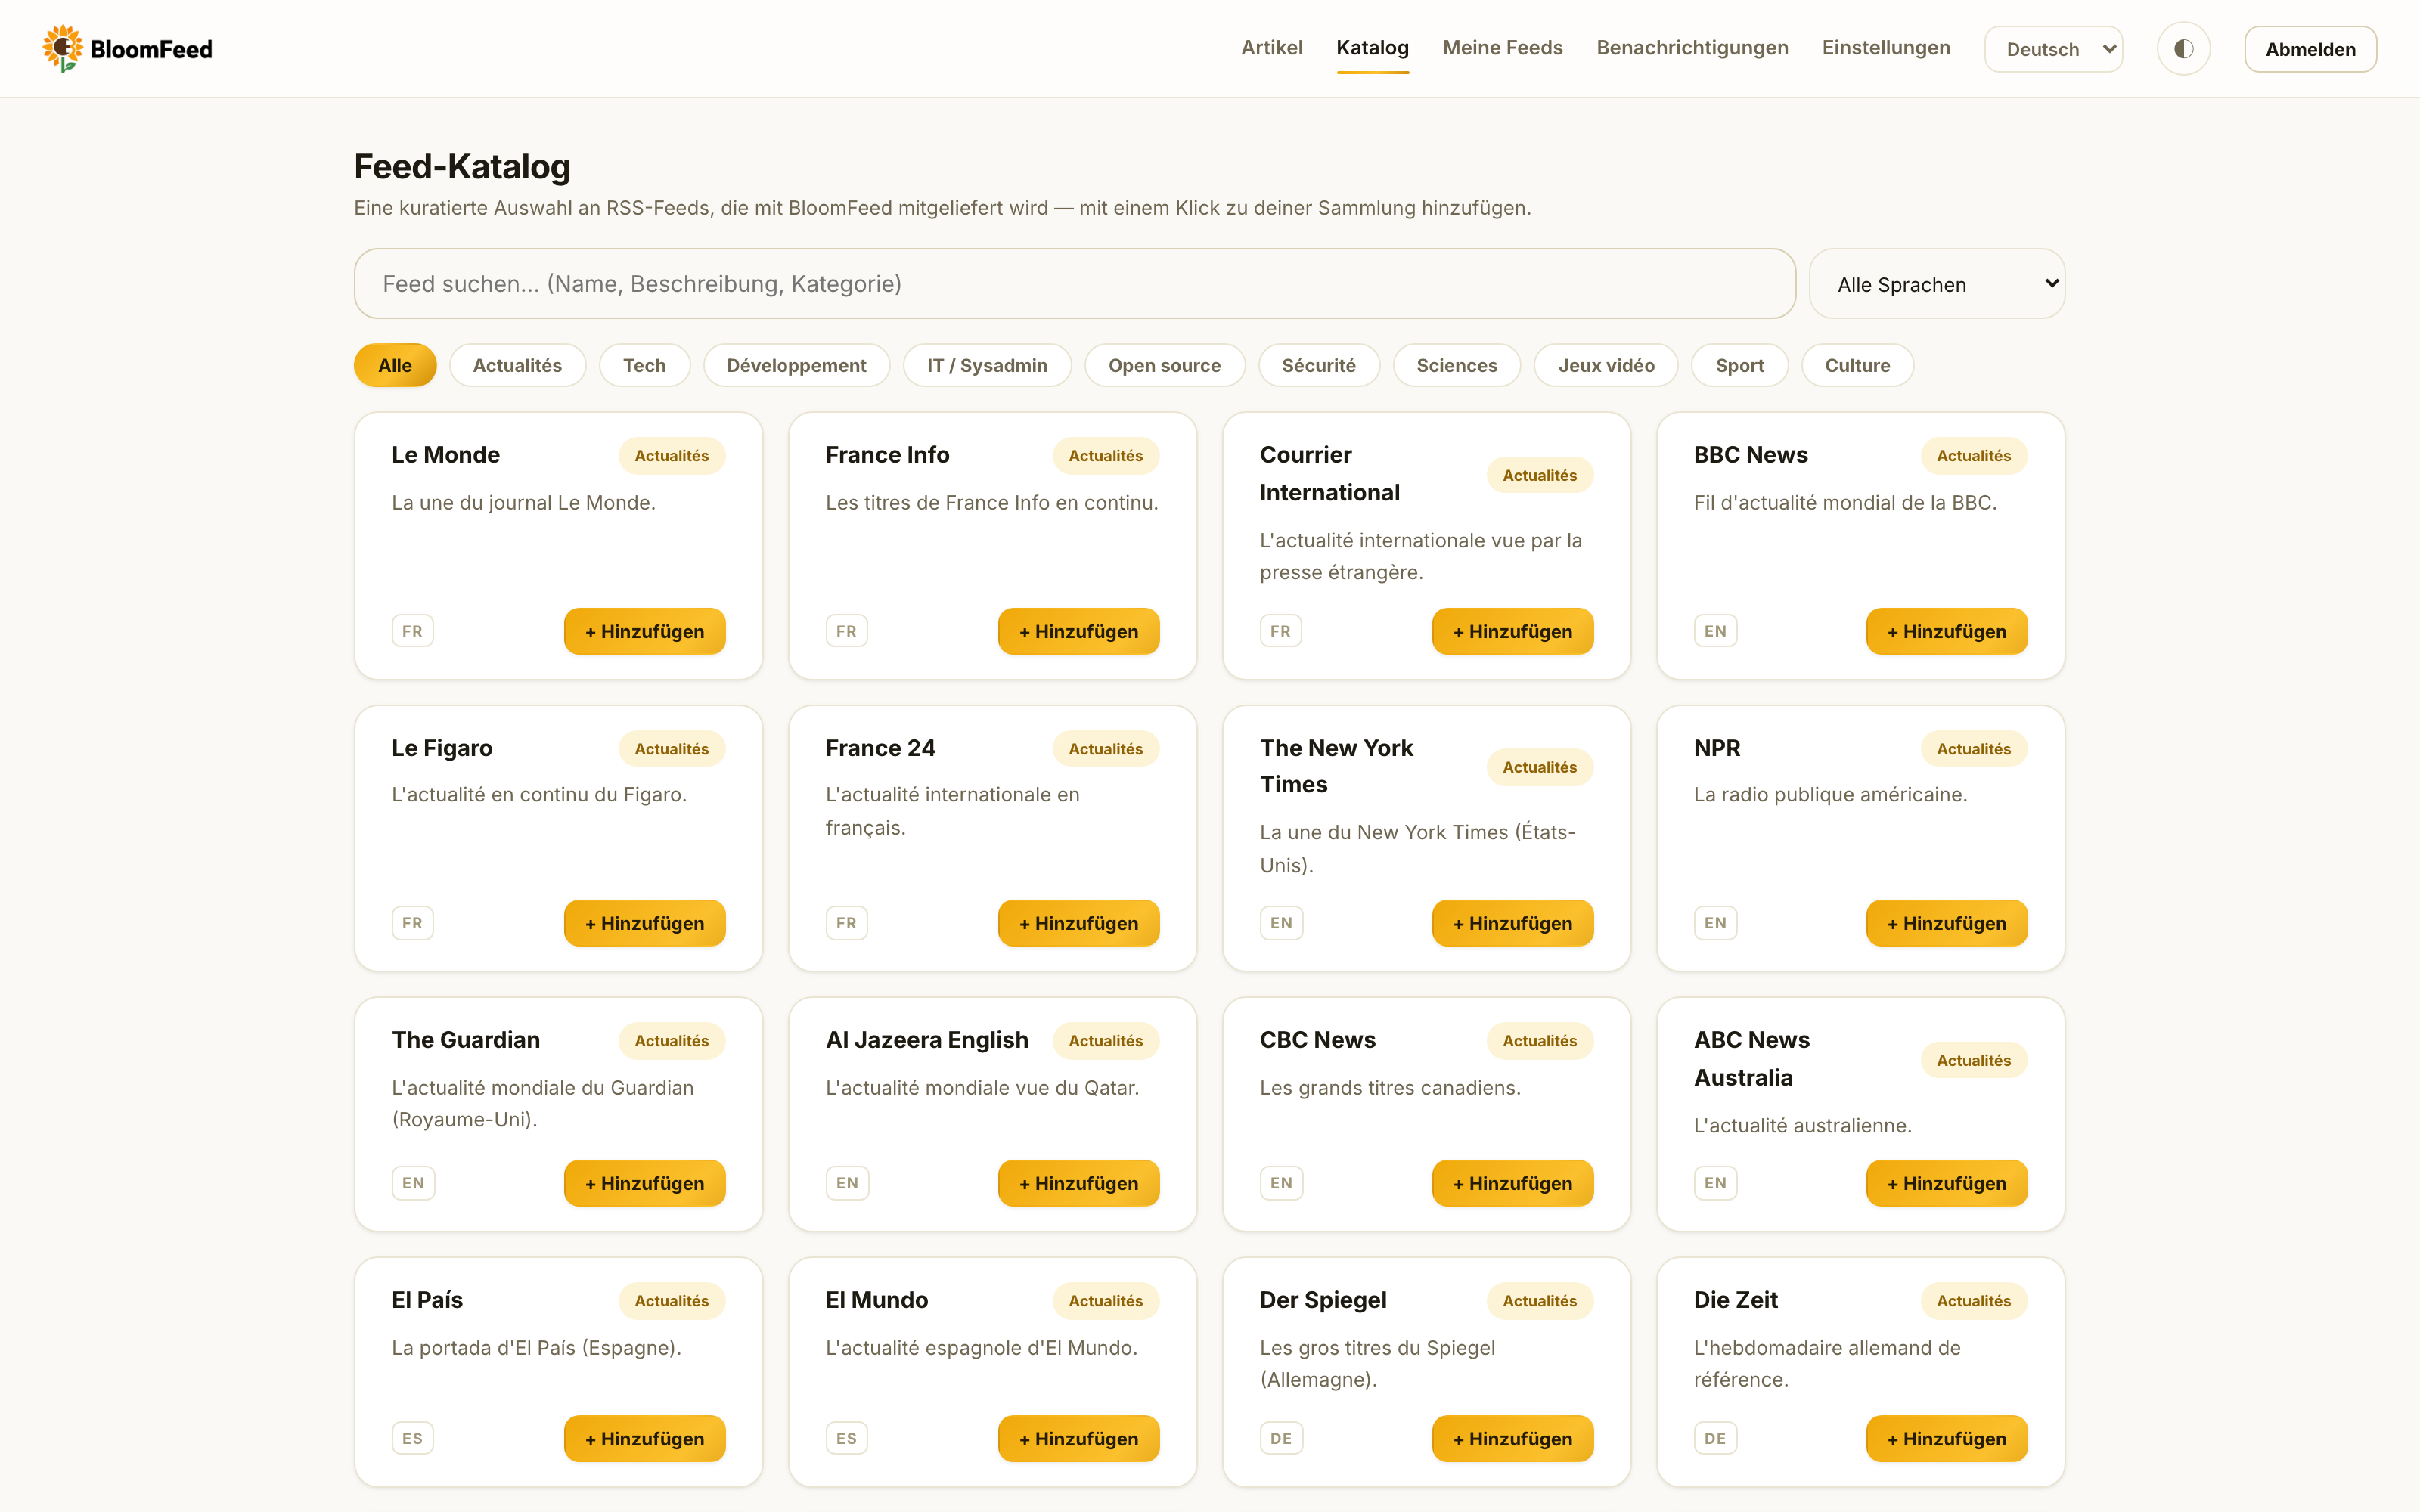Click the ES tag on El País card
The height and width of the screenshot is (1512, 2420).
412,1438
